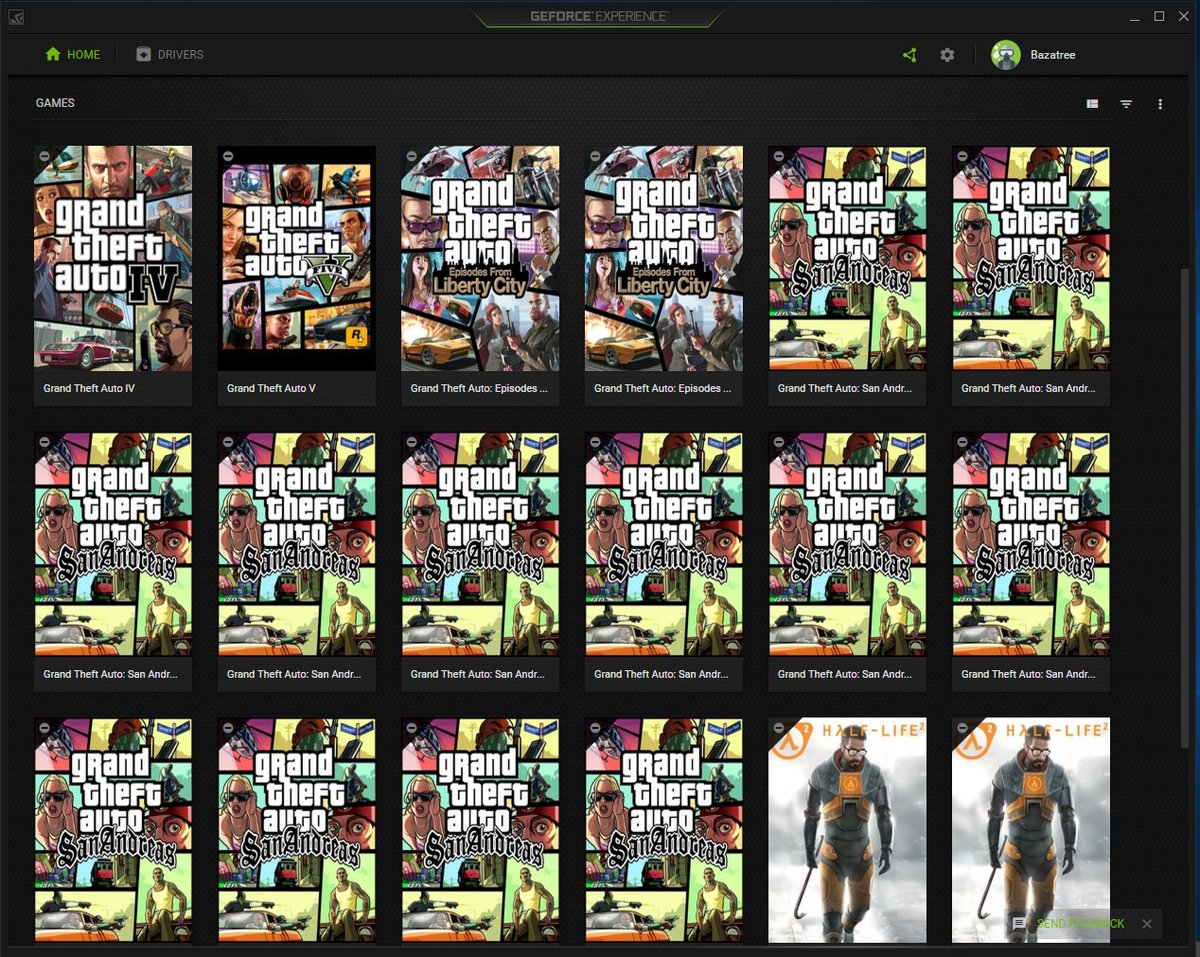1200x957 pixels.
Task: Minimize the GeForce Experience window
Action: [1134, 17]
